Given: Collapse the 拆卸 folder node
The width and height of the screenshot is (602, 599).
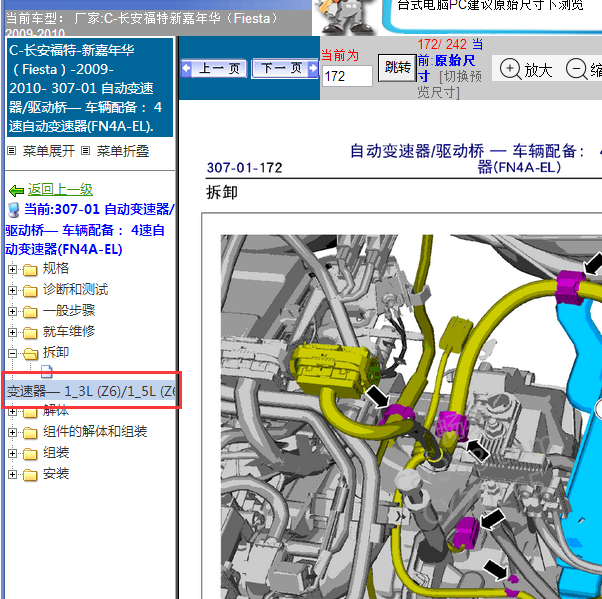Looking at the screenshot, I should (12, 353).
